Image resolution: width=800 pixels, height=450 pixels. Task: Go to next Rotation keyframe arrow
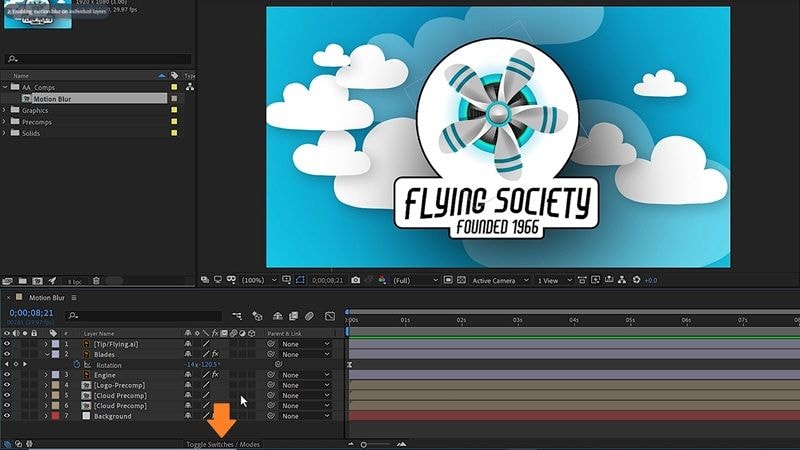25,364
